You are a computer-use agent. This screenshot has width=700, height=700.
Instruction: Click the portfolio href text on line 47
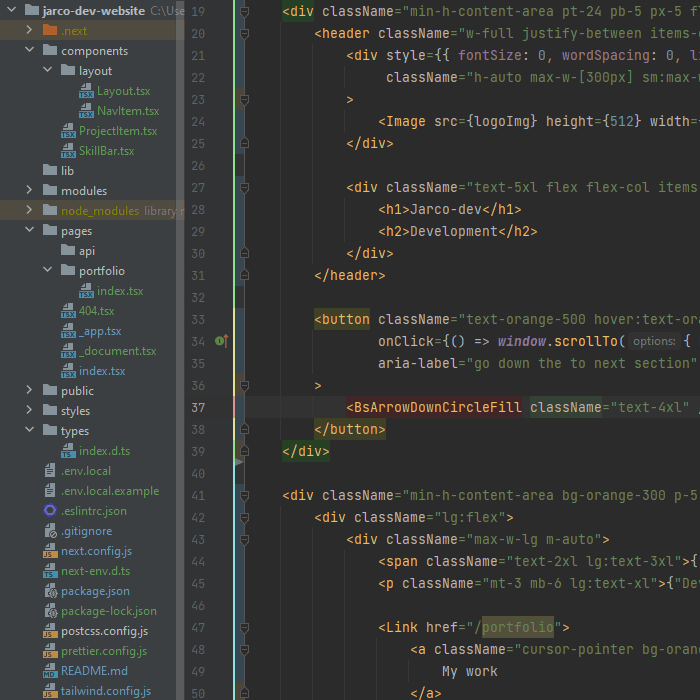tap(517, 627)
